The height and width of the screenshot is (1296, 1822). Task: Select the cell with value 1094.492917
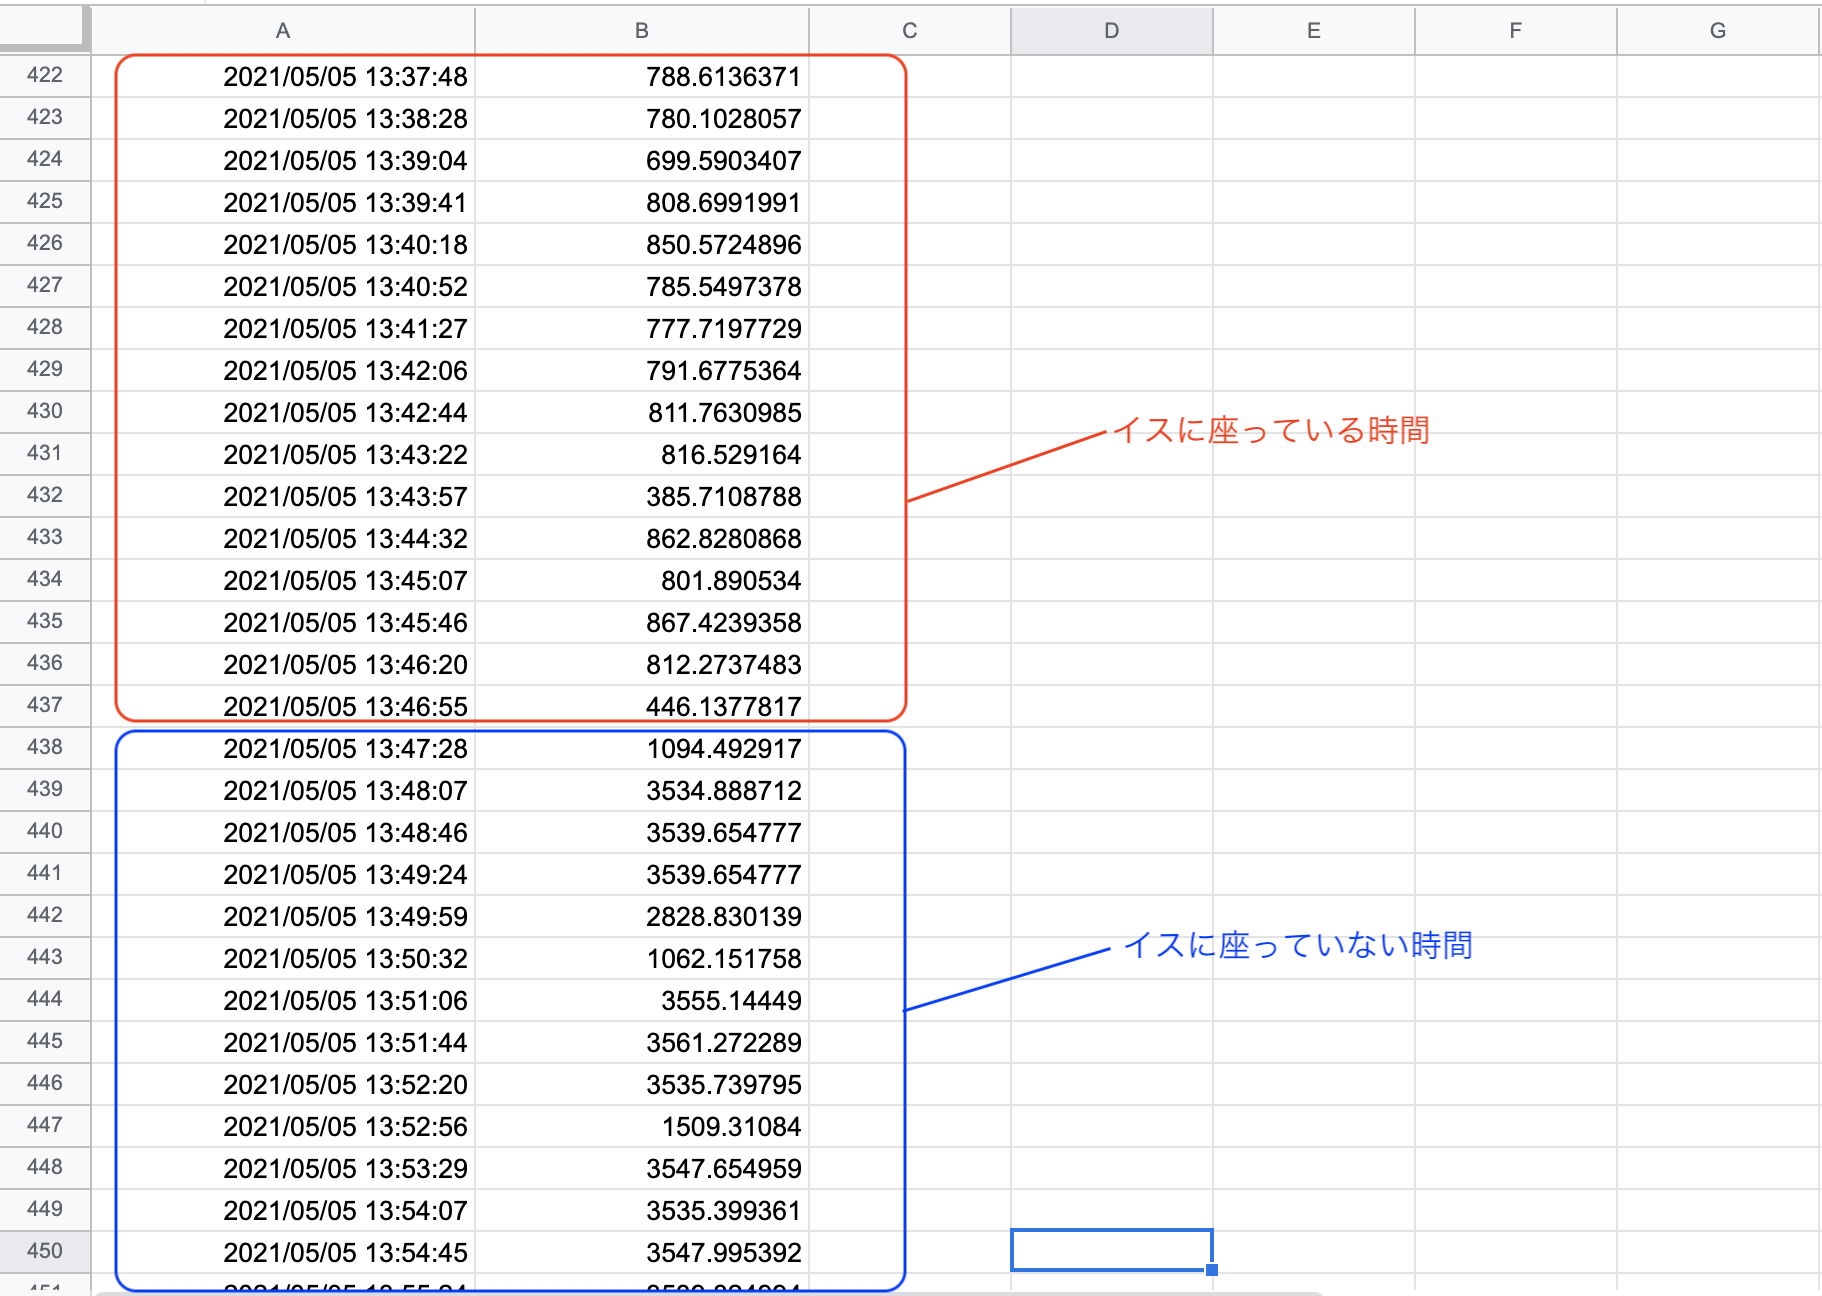click(x=723, y=749)
